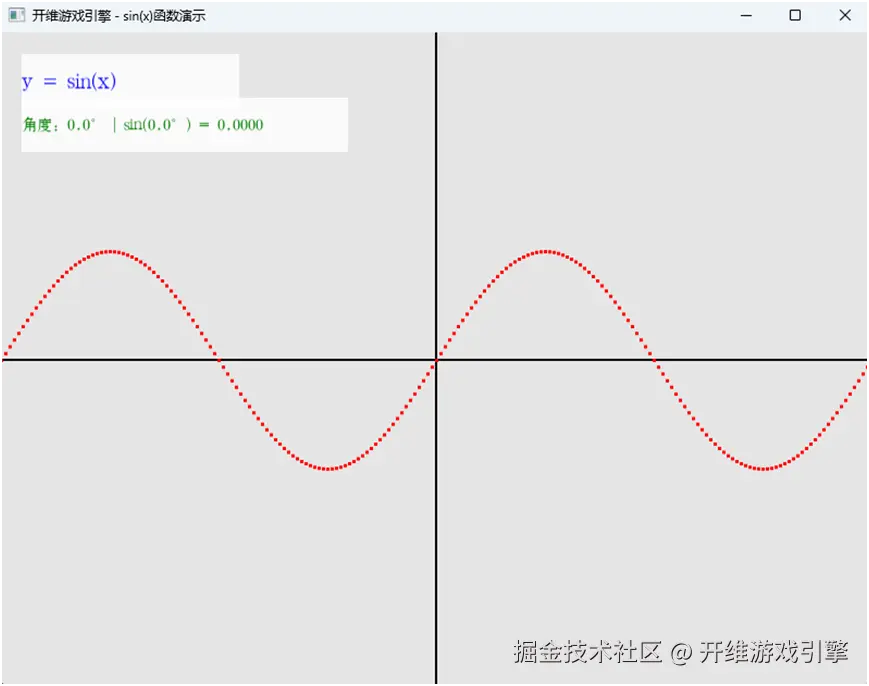
Task: Click the 'y = sin(x)' formula label
Action: click(x=69, y=81)
